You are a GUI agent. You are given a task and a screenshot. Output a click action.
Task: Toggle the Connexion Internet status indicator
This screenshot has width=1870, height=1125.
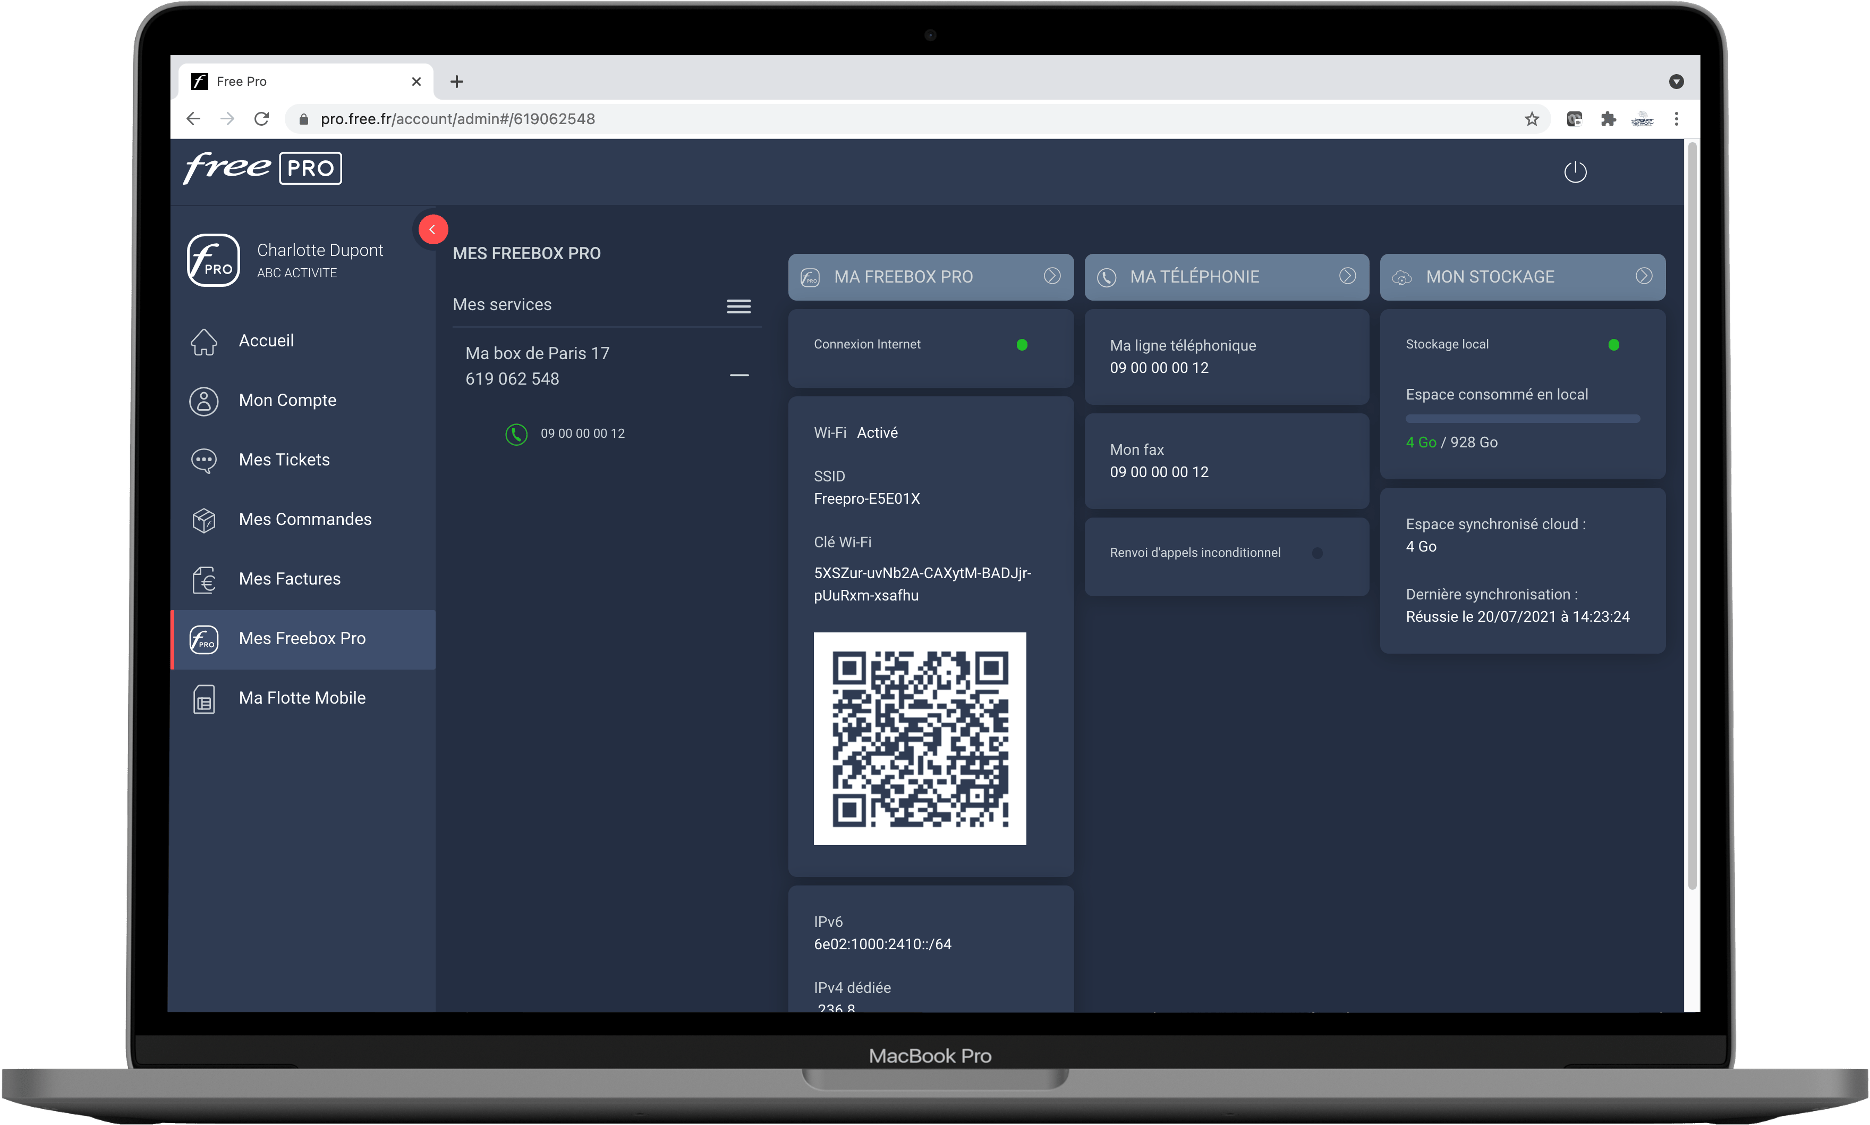[x=1022, y=345]
